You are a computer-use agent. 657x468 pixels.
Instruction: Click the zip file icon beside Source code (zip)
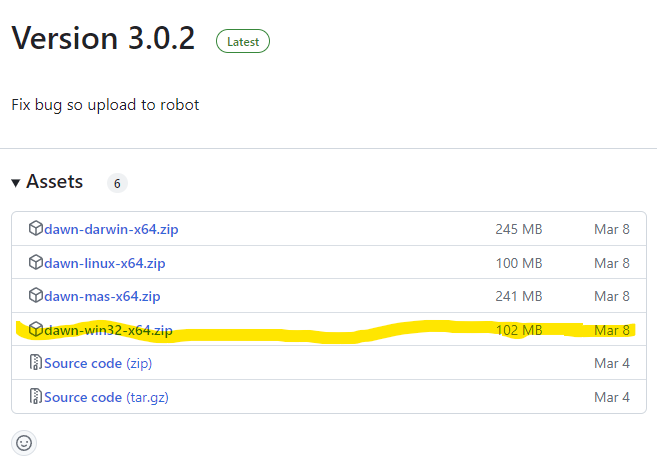pyautogui.click(x=36, y=362)
